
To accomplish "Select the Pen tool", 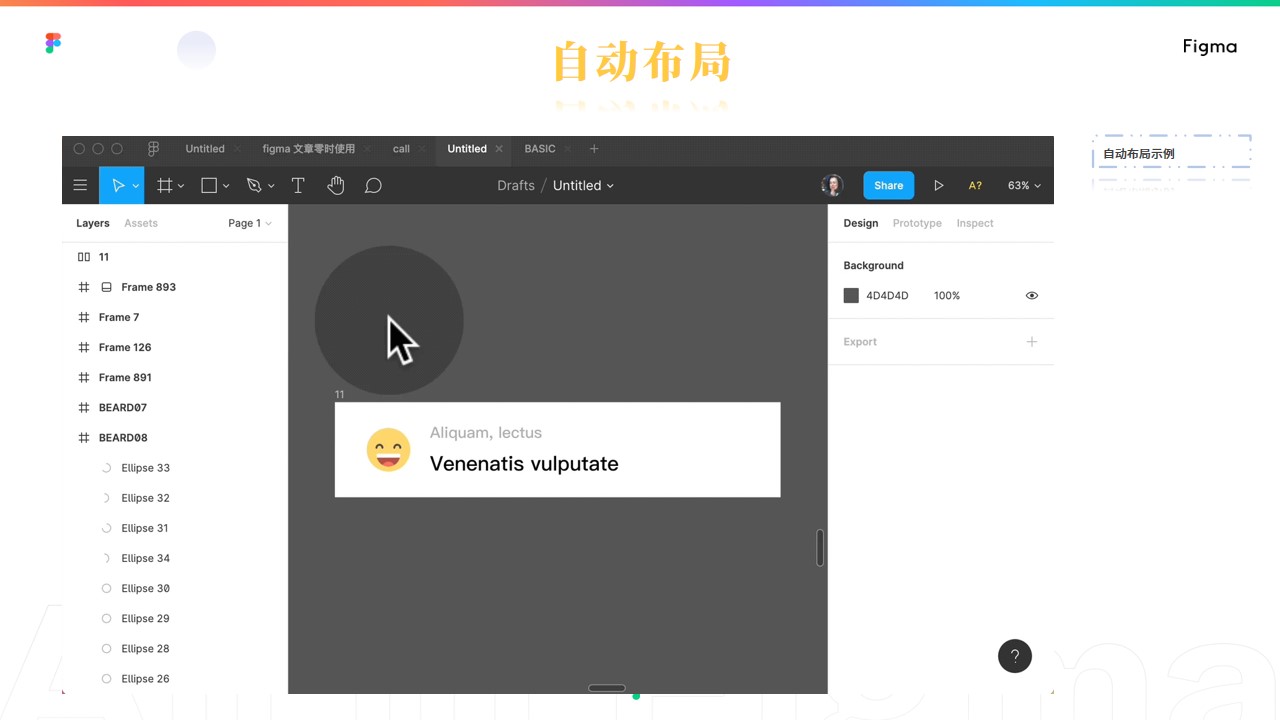I will point(254,186).
